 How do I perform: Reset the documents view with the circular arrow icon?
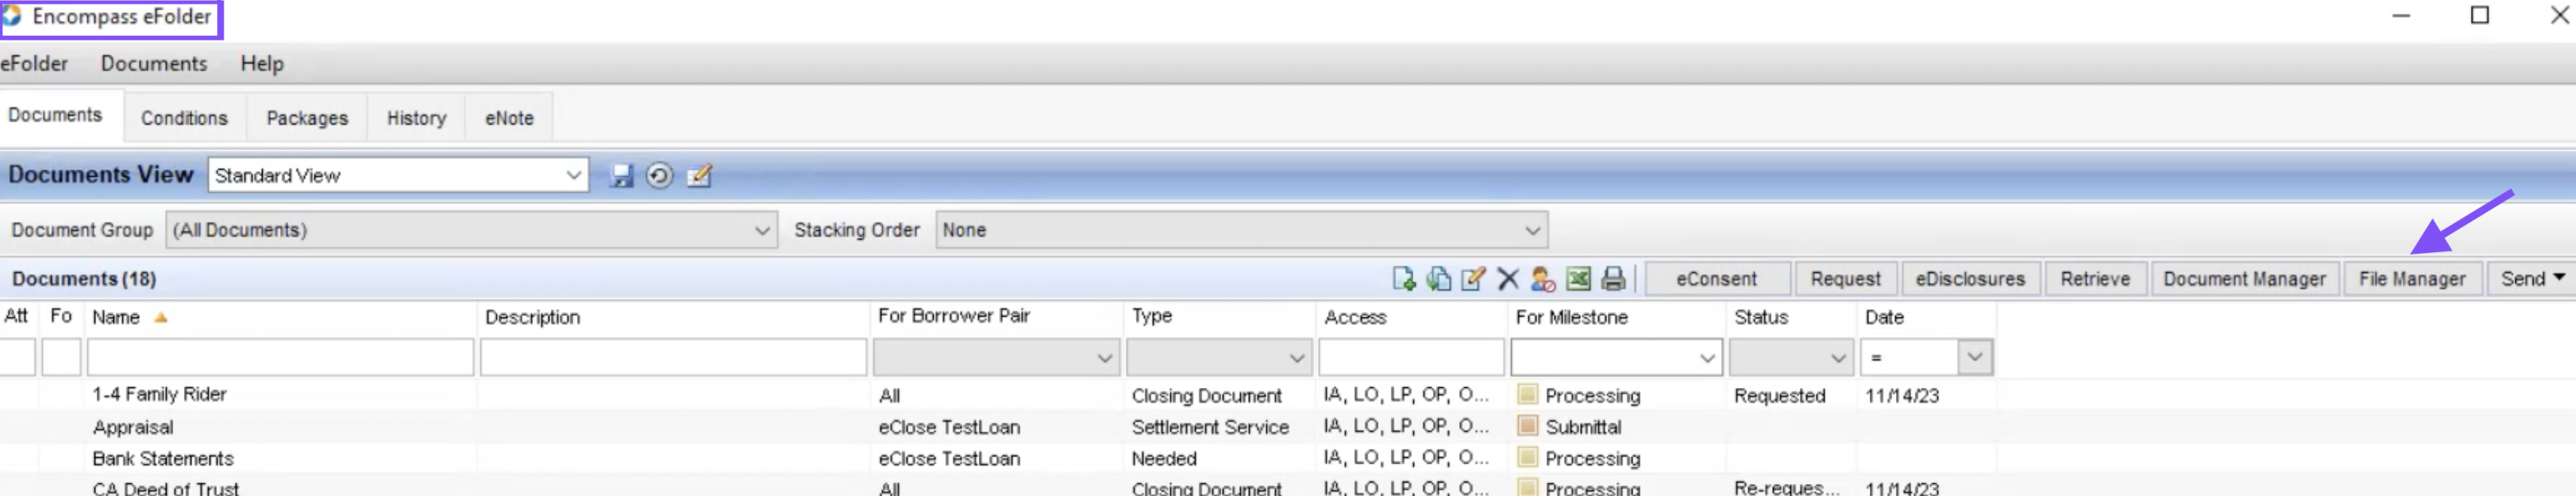(659, 176)
